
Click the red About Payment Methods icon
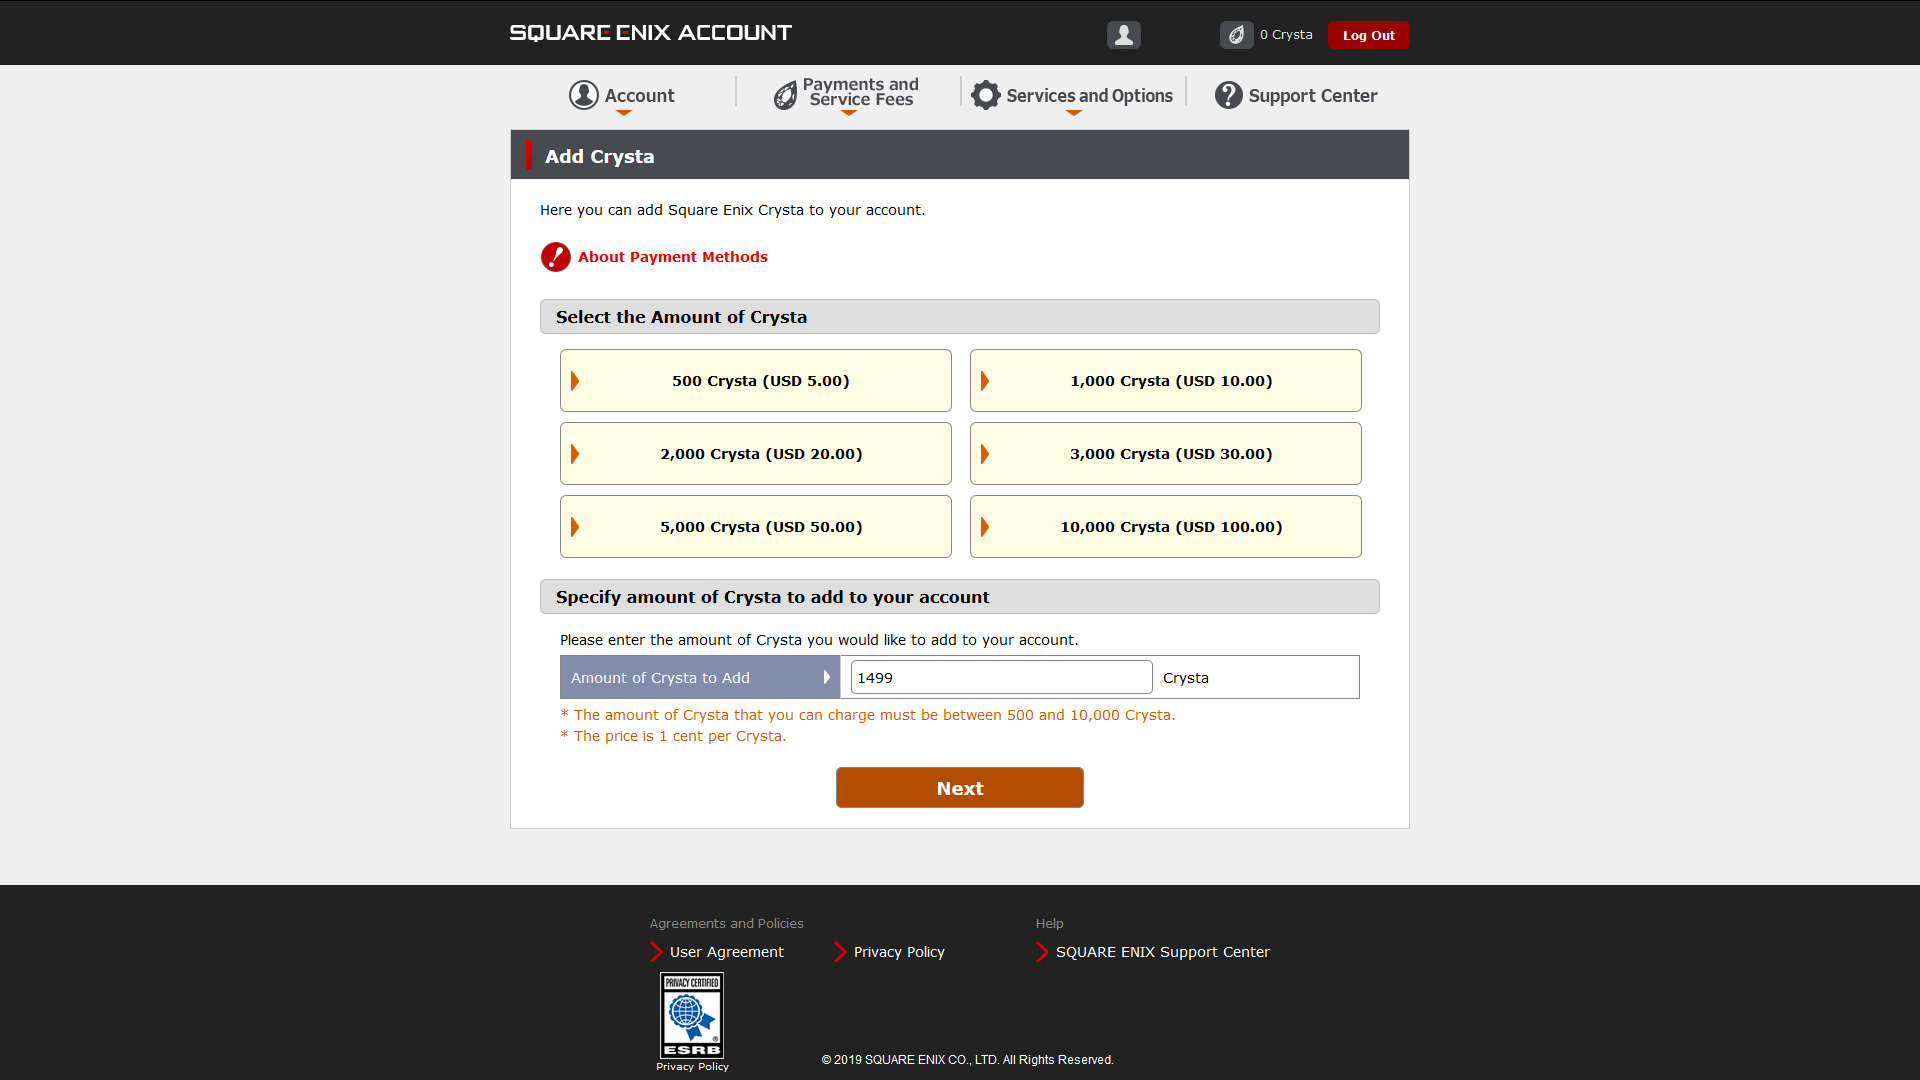[x=556, y=257]
